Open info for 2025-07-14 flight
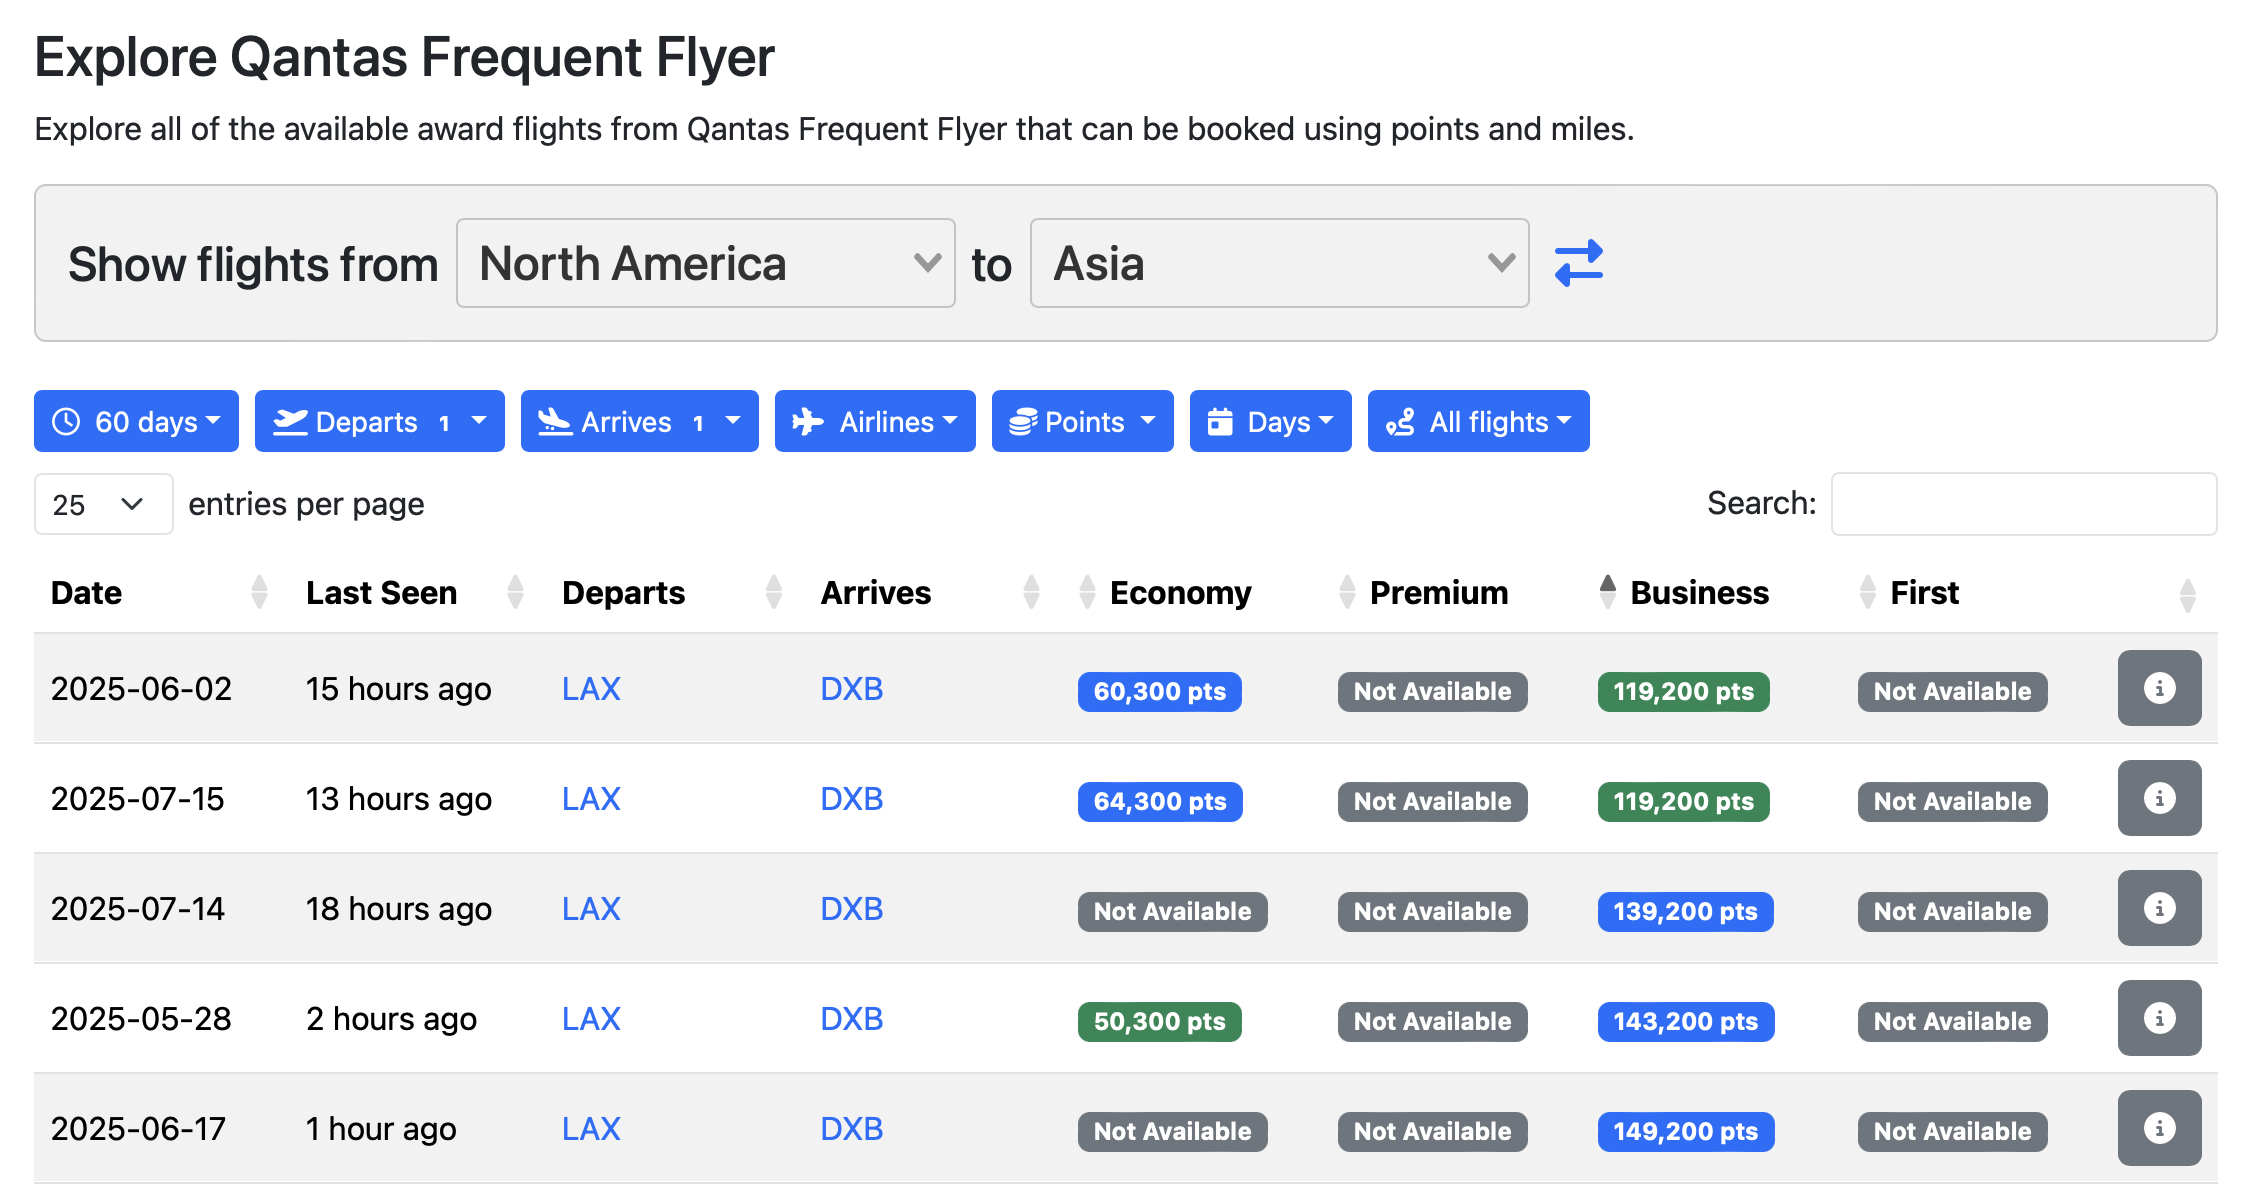Viewport: 2242px width, 1188px height. point(2158,908)
